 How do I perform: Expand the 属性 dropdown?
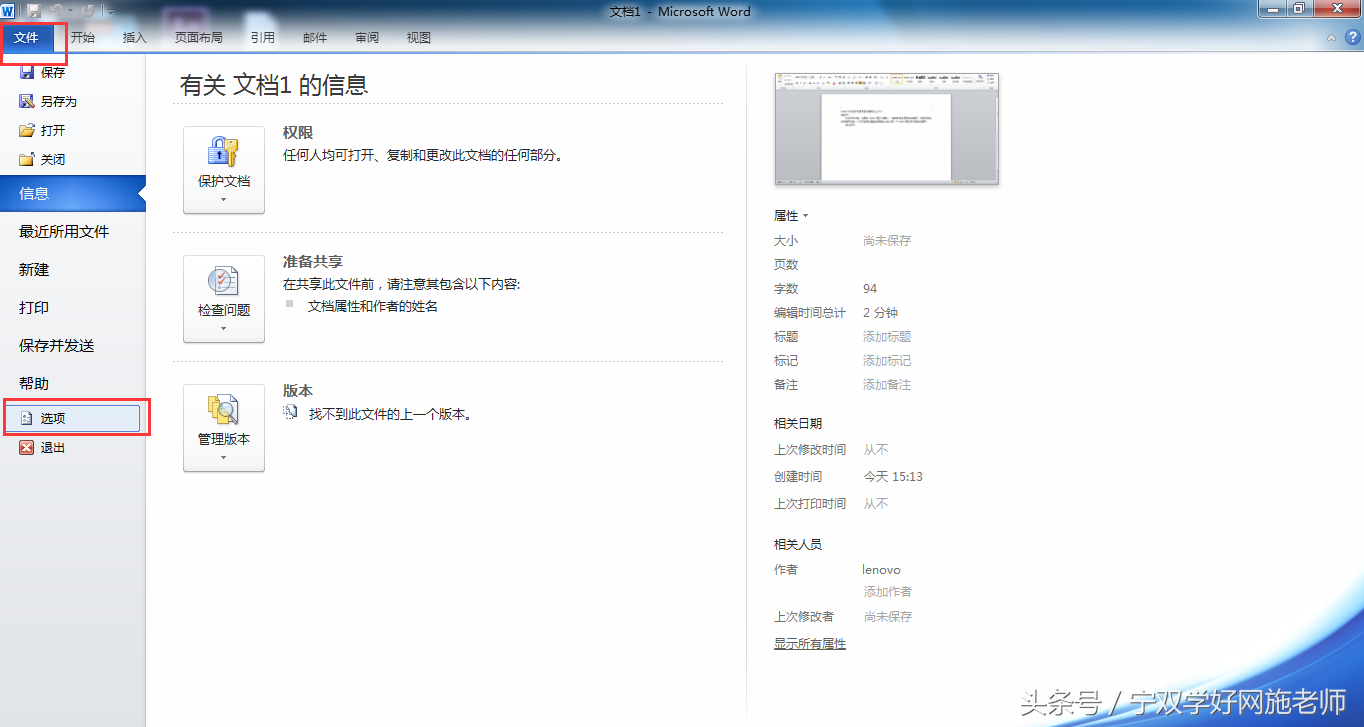791,215
